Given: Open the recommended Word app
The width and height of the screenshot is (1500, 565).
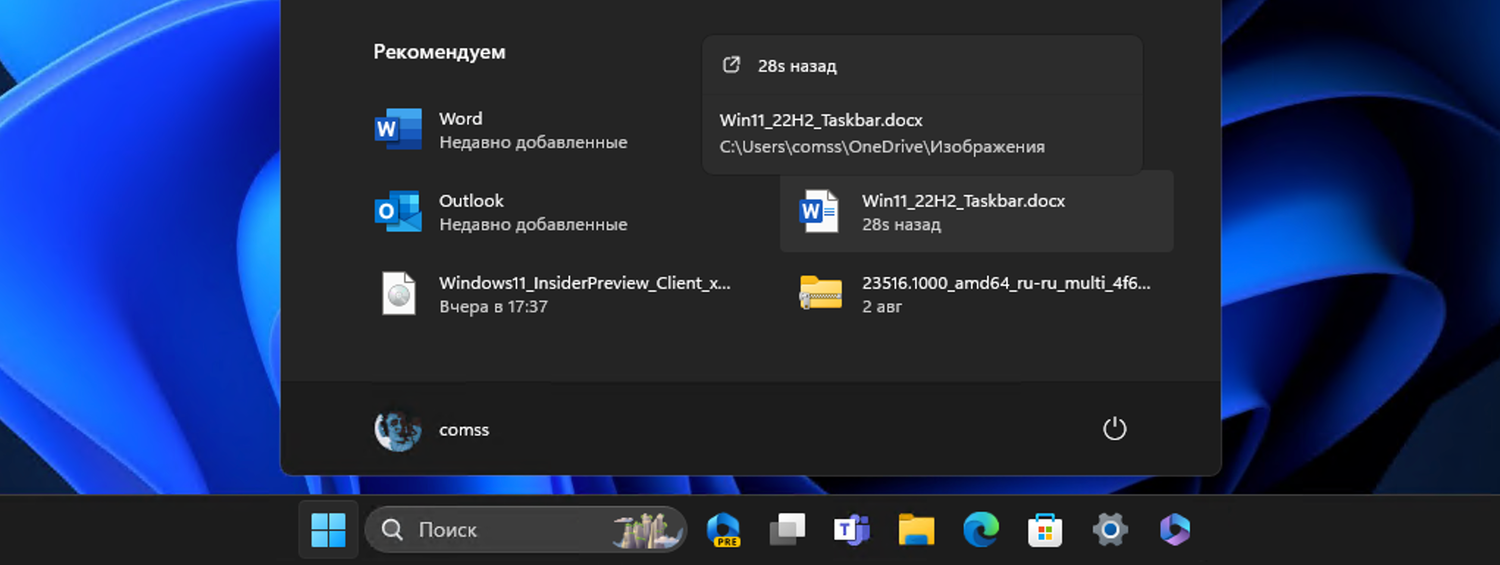Looking at the screenshot, I should pos(555,130).
